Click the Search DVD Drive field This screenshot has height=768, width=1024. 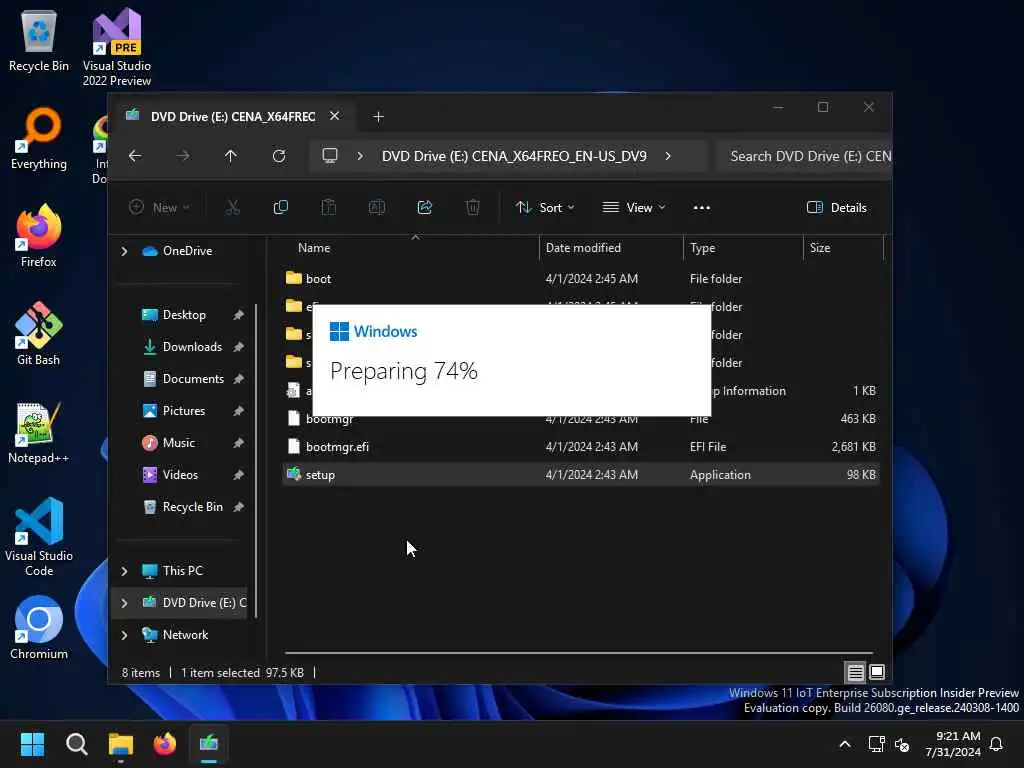805,156
